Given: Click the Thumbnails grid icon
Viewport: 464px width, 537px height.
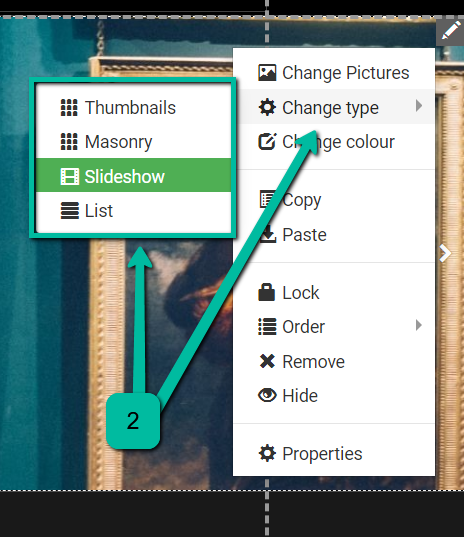Looking at the screenshot, I should [x=69, y=108].
